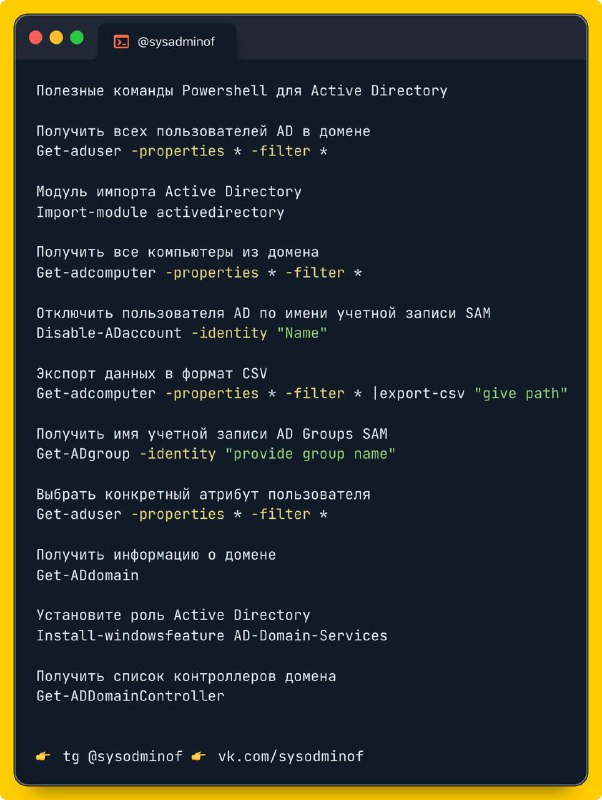Click the Install-windowsfeature AD-Domain-Services command
This screenshot has width=602, height=800.
click(212, 635)
